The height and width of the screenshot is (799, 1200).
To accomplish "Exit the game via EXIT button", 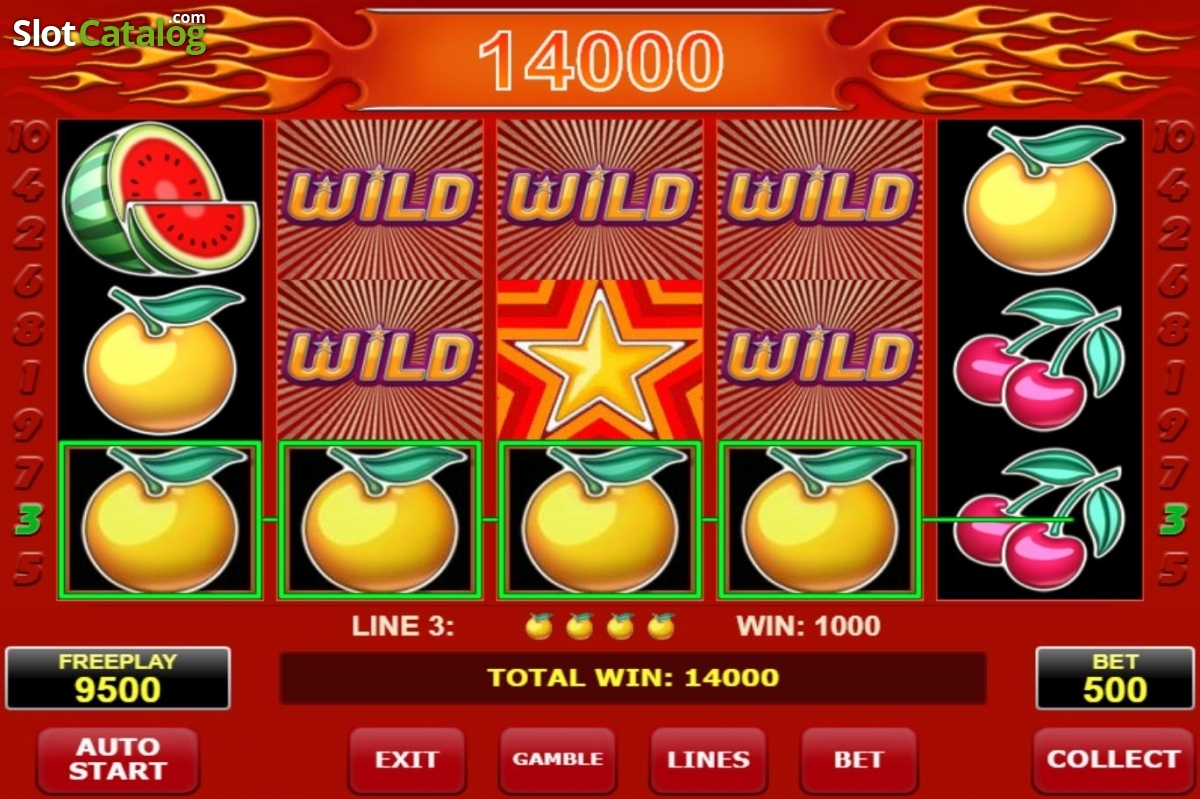I will [406, 760].
